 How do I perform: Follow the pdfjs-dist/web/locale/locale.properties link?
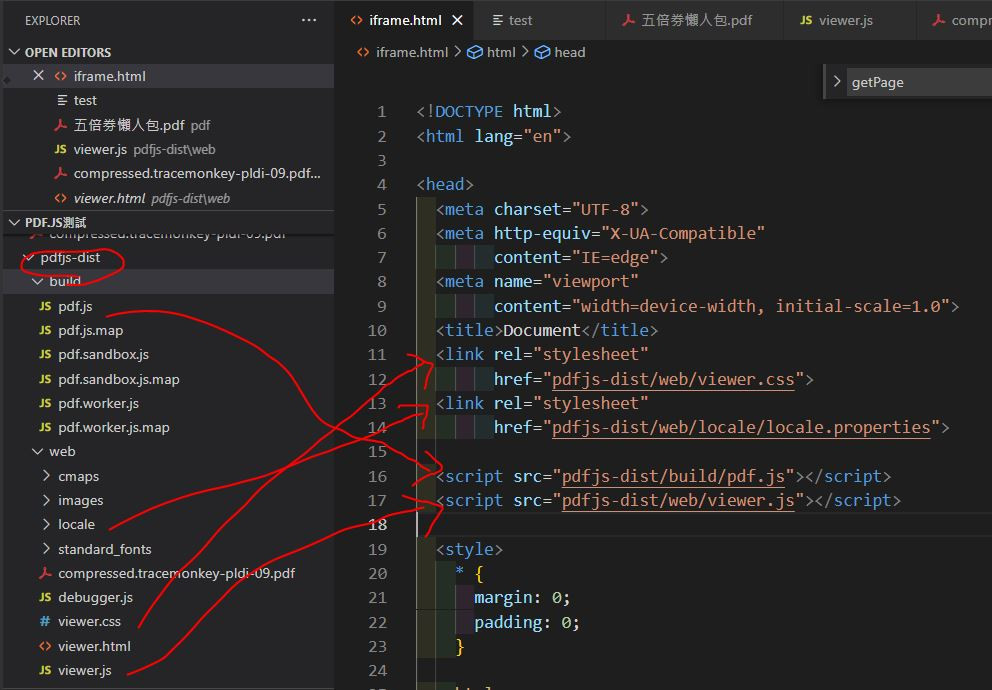741,427
